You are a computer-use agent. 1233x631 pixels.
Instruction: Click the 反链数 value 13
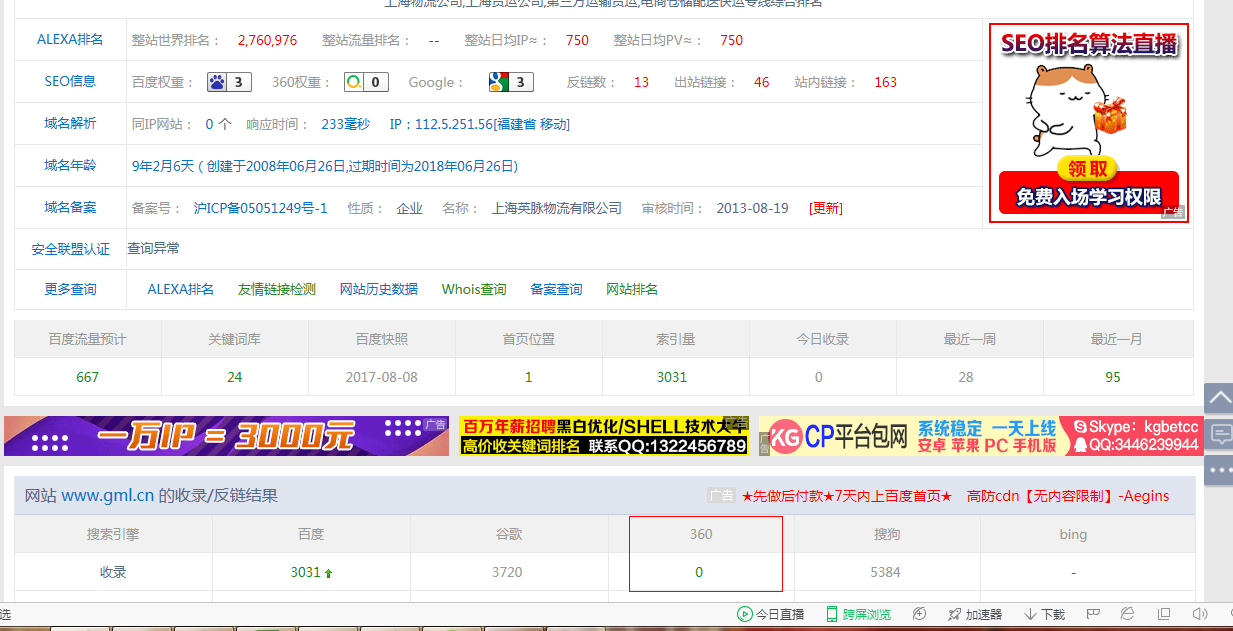641,82
